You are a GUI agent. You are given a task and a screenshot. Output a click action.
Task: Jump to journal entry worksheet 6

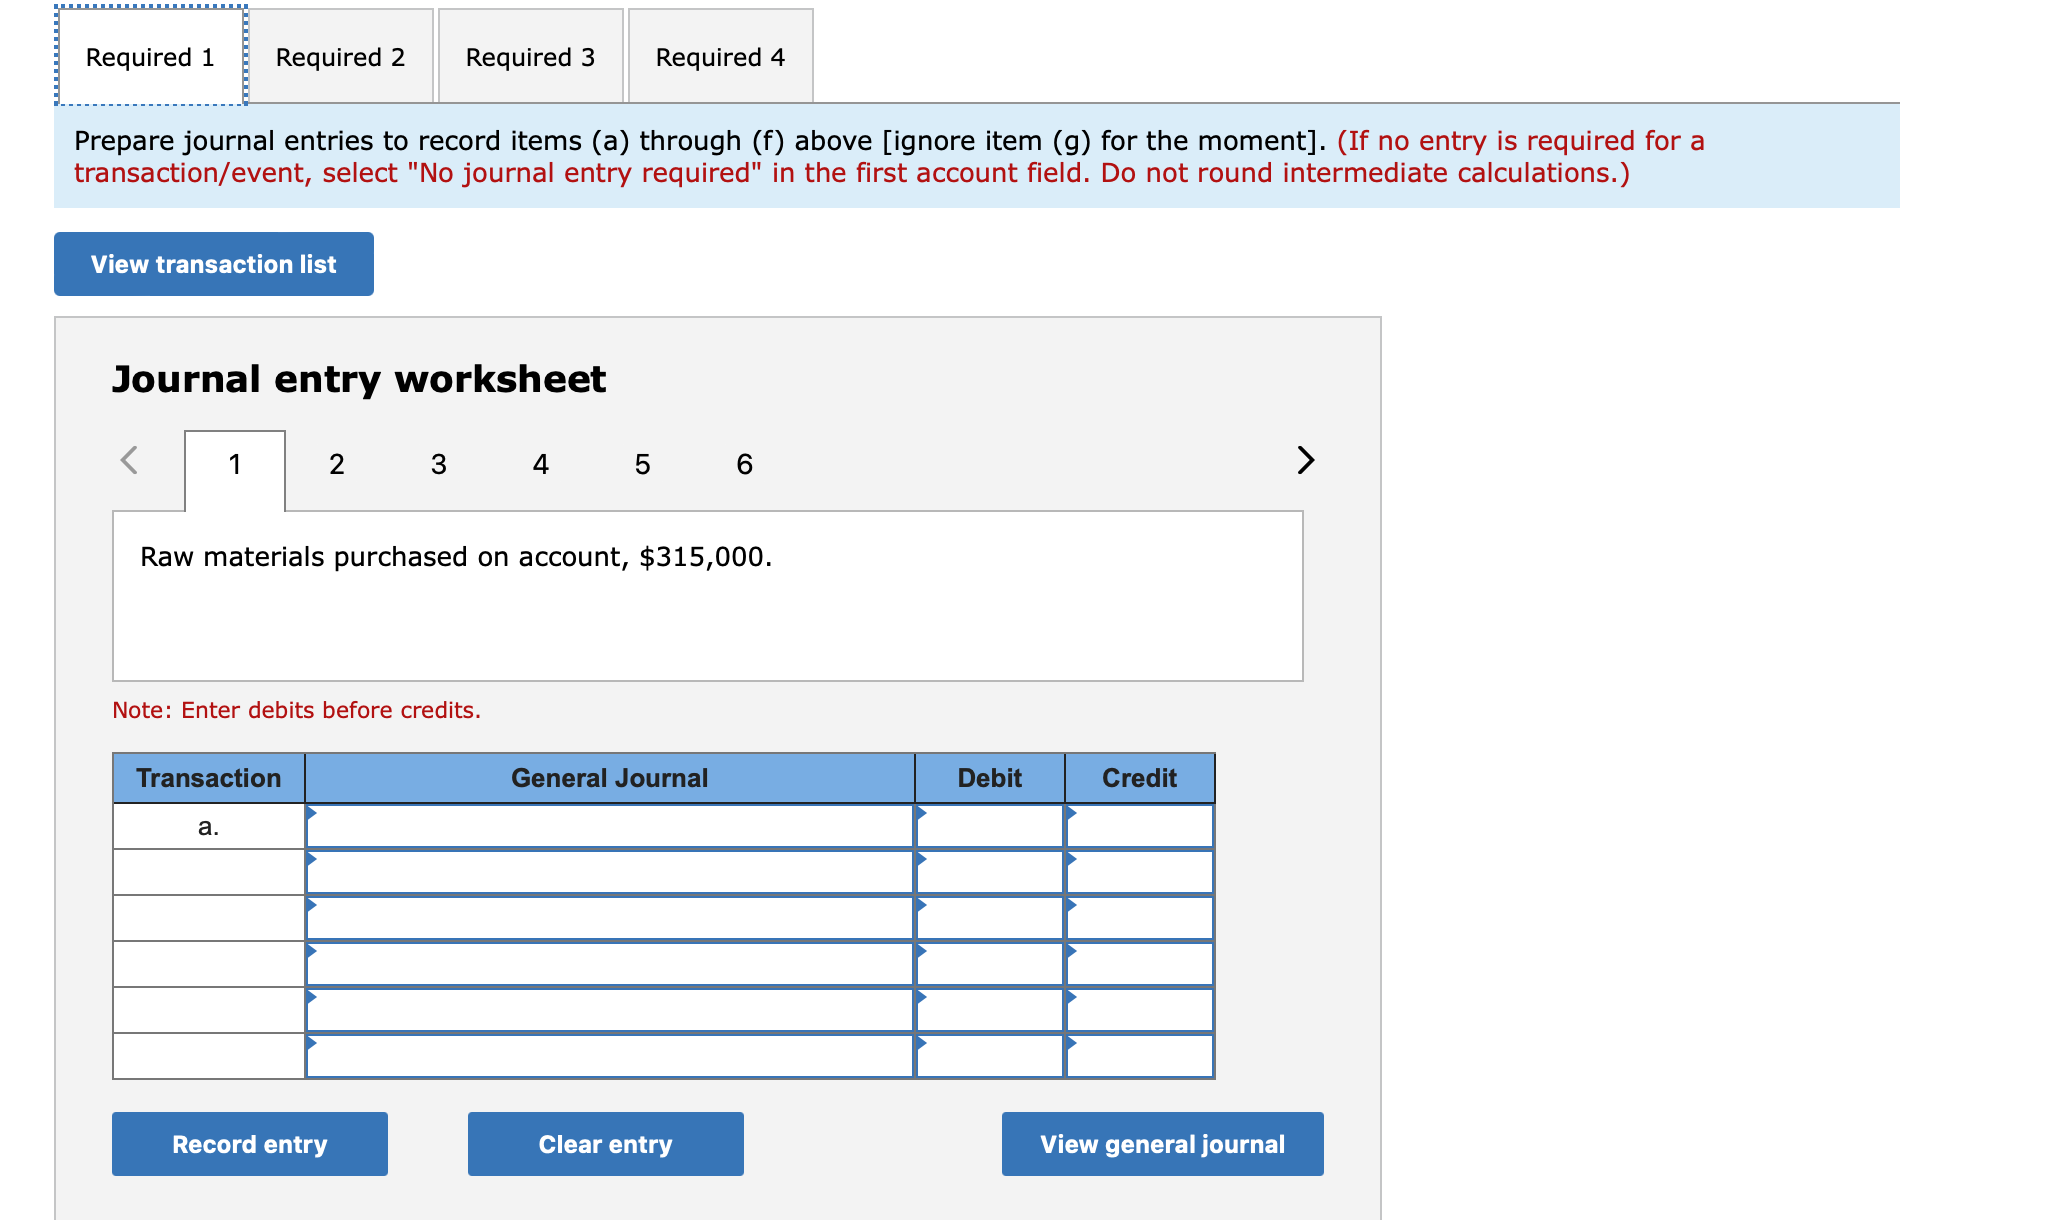744,464
